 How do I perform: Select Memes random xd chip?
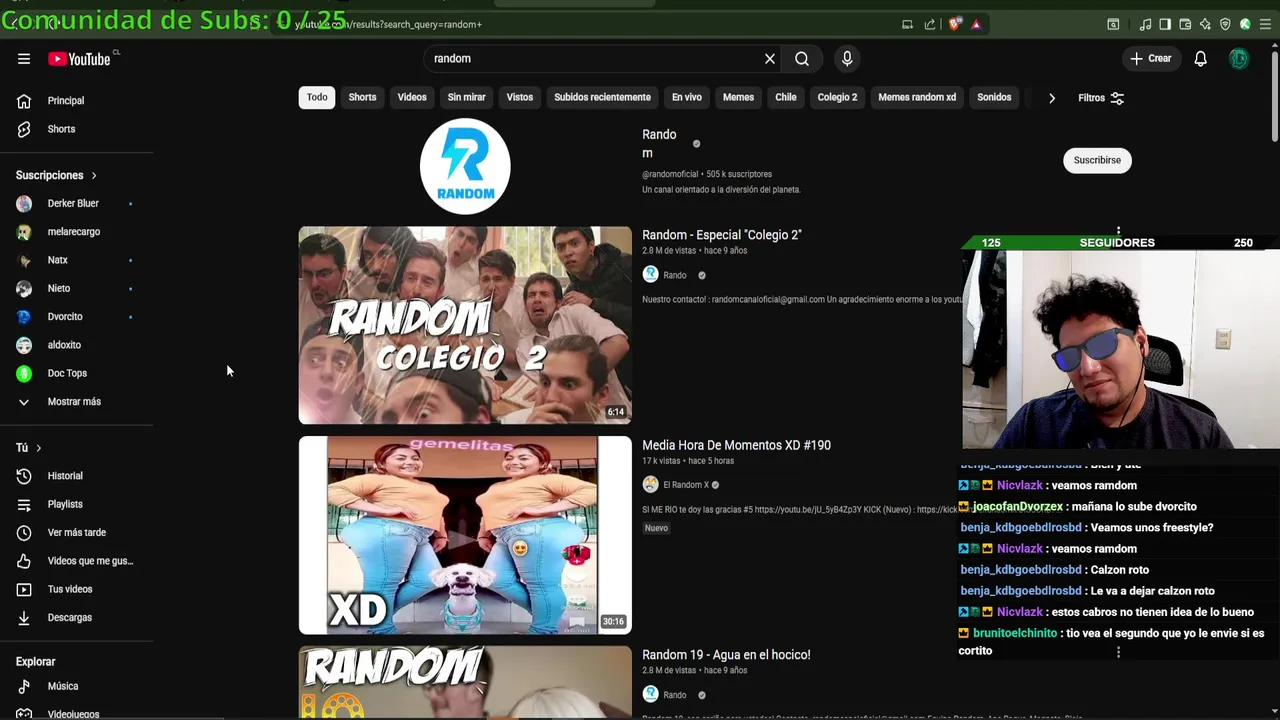coord(917,97)
